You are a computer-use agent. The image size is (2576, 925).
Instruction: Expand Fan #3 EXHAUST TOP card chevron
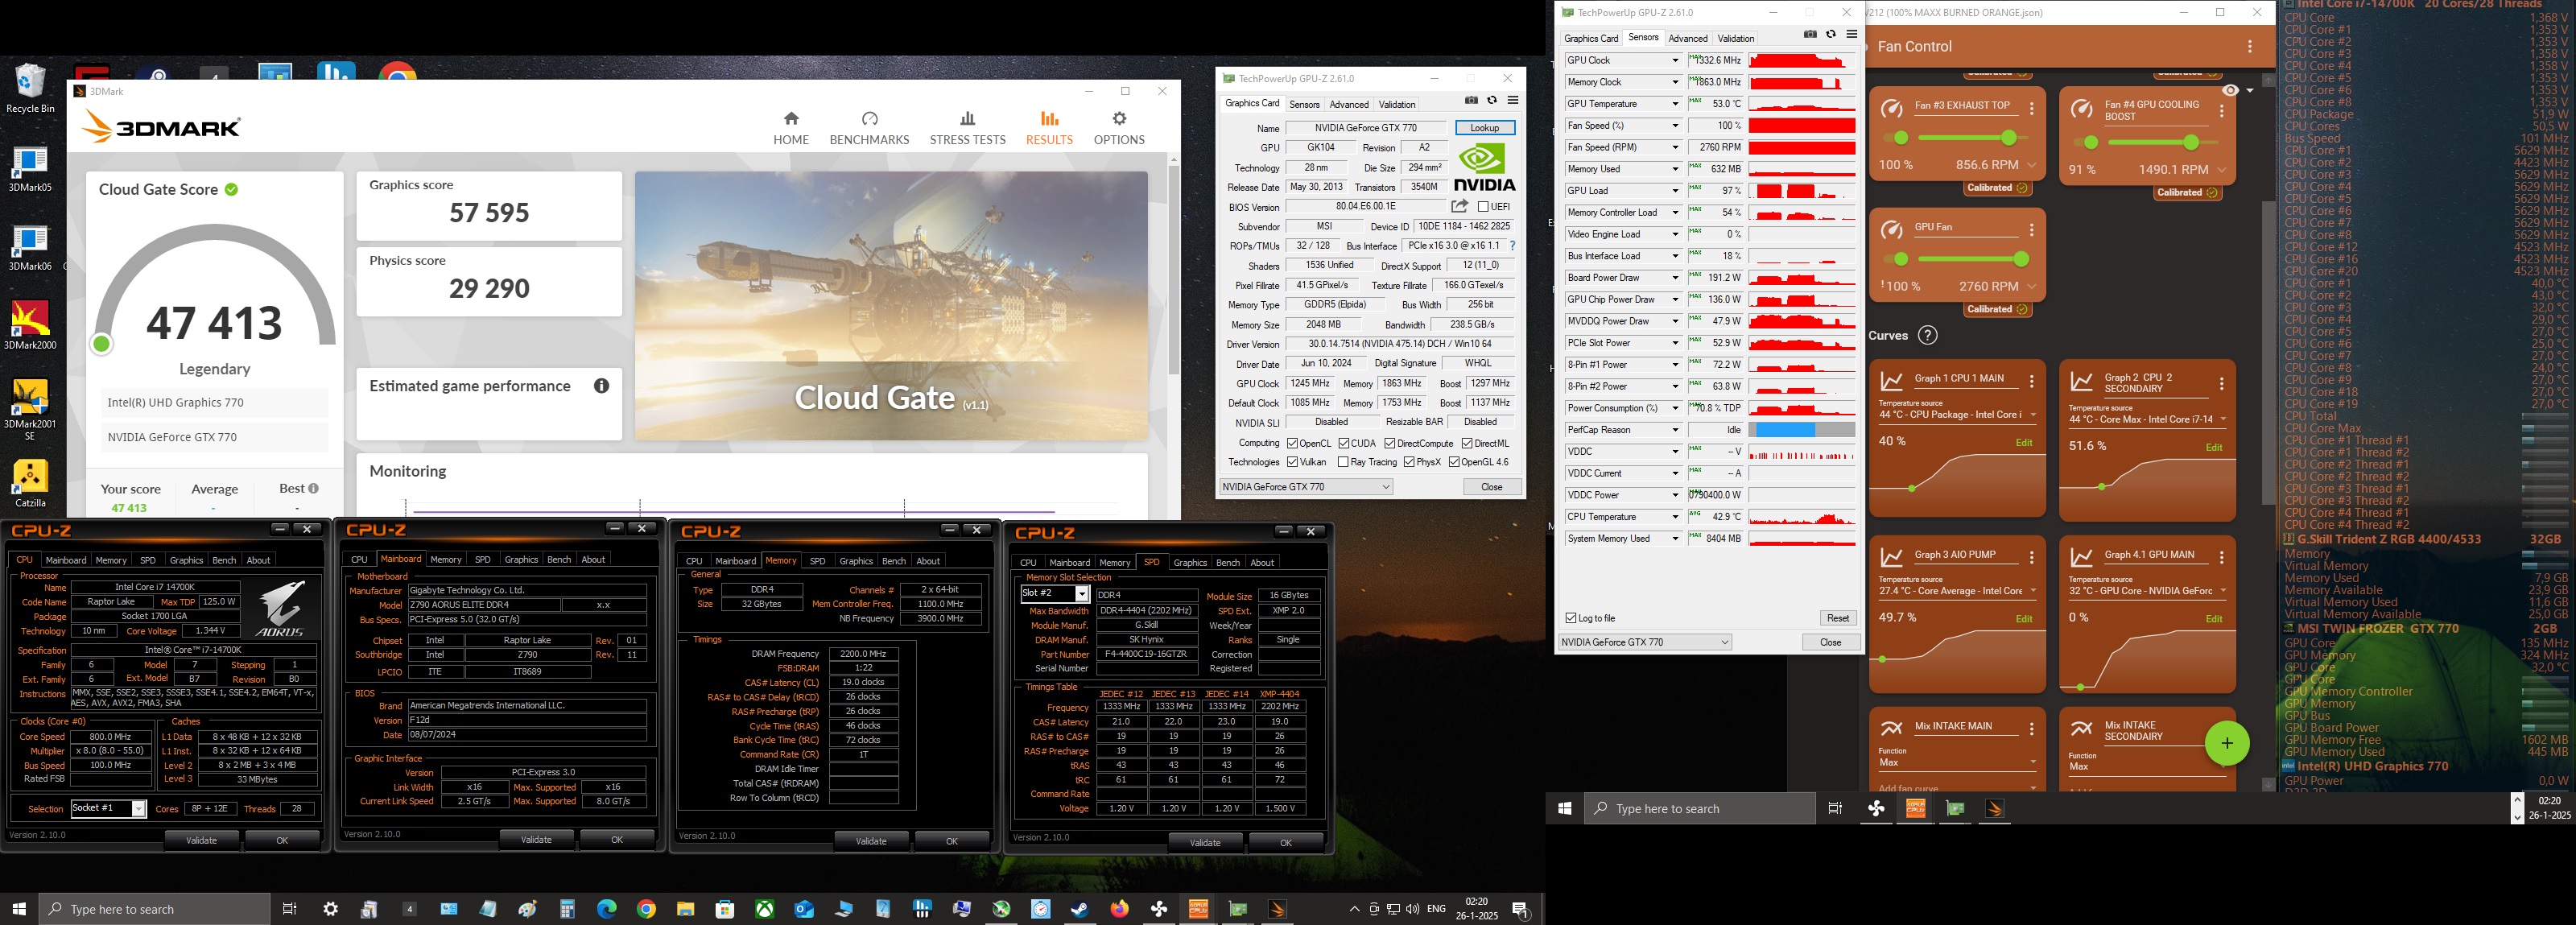click(2031, 166)
